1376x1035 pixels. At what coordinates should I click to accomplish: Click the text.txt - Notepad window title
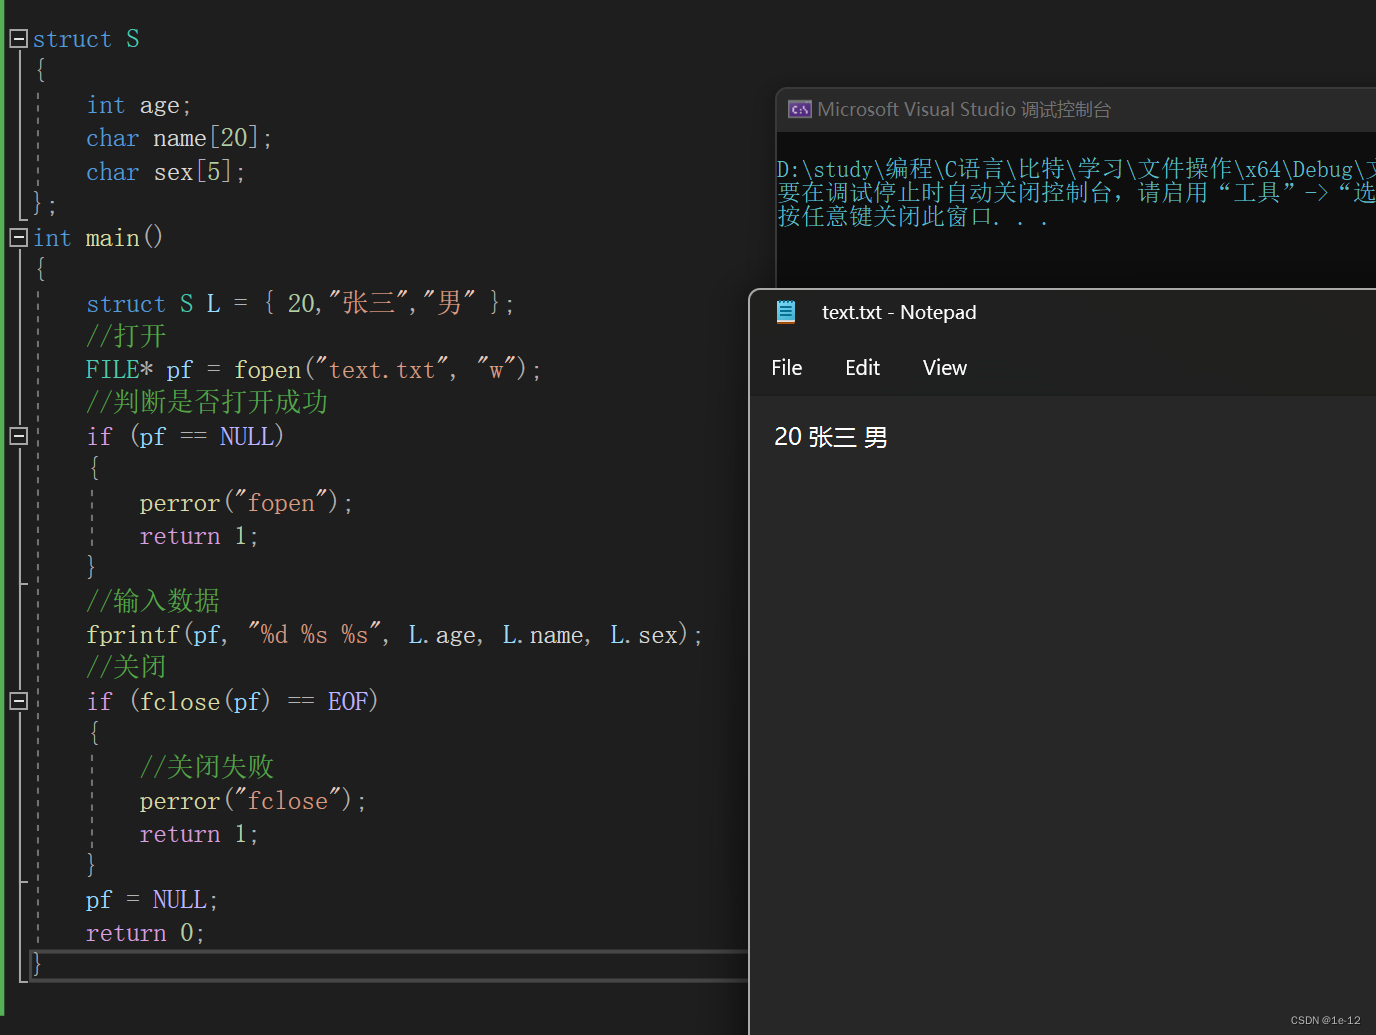pos(898,312)
